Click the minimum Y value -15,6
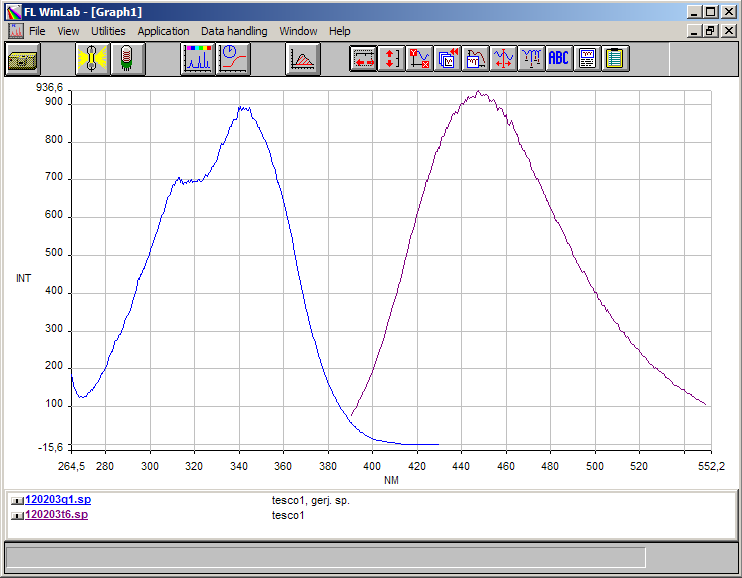Viewport: 742px width, 578px height. 50,448
